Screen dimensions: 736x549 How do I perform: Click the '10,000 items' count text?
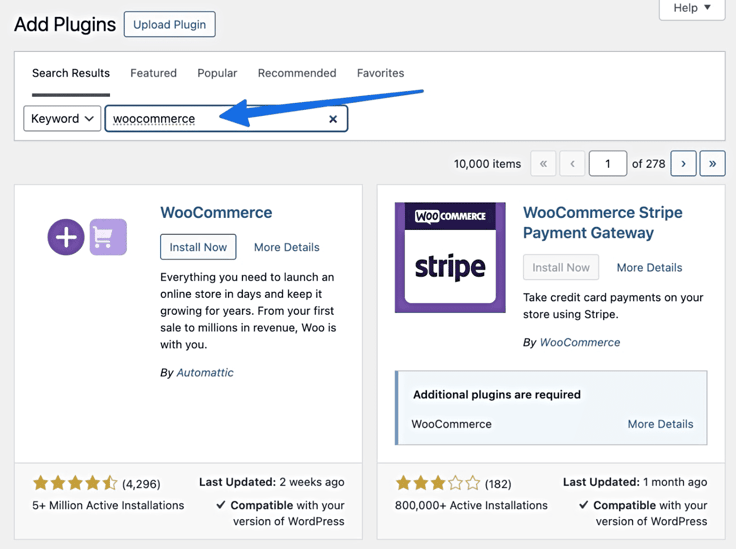pos(487,164)
